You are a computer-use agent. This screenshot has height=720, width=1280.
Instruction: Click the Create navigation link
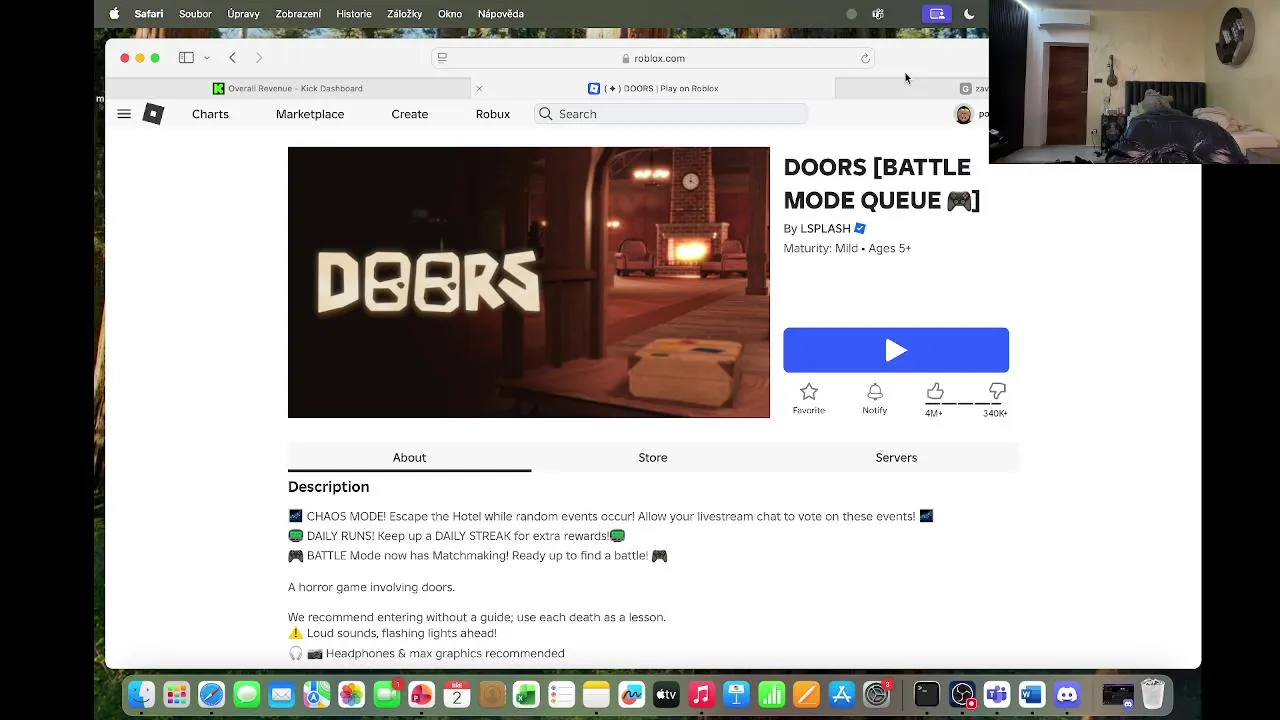pos(410,114)
